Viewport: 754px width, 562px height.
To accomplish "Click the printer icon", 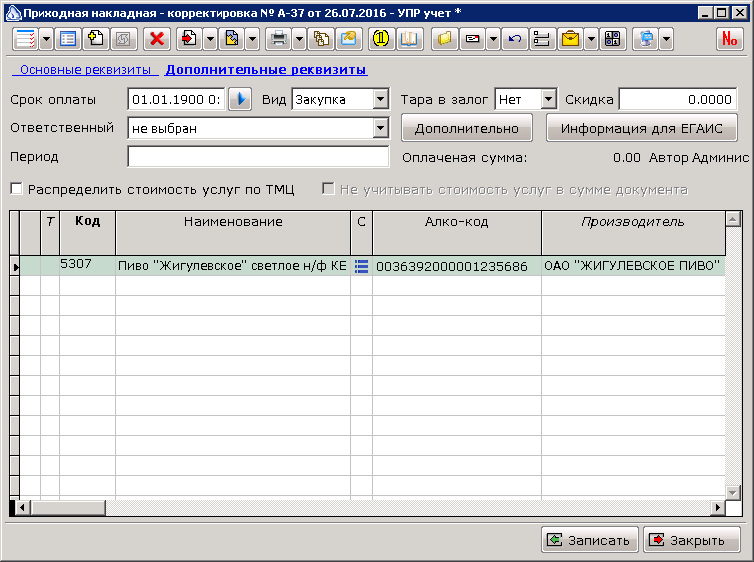I will pyautogui.click(x=278, y=39).
